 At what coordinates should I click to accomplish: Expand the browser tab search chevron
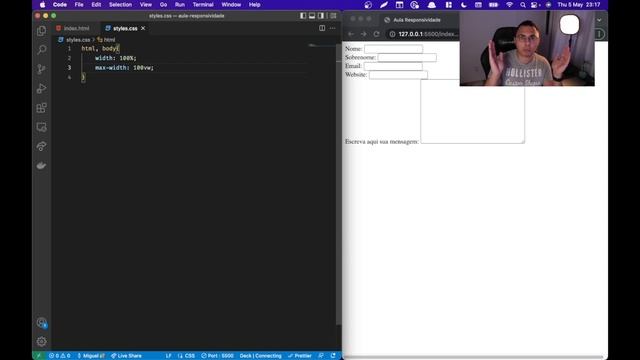pos(599,20)
